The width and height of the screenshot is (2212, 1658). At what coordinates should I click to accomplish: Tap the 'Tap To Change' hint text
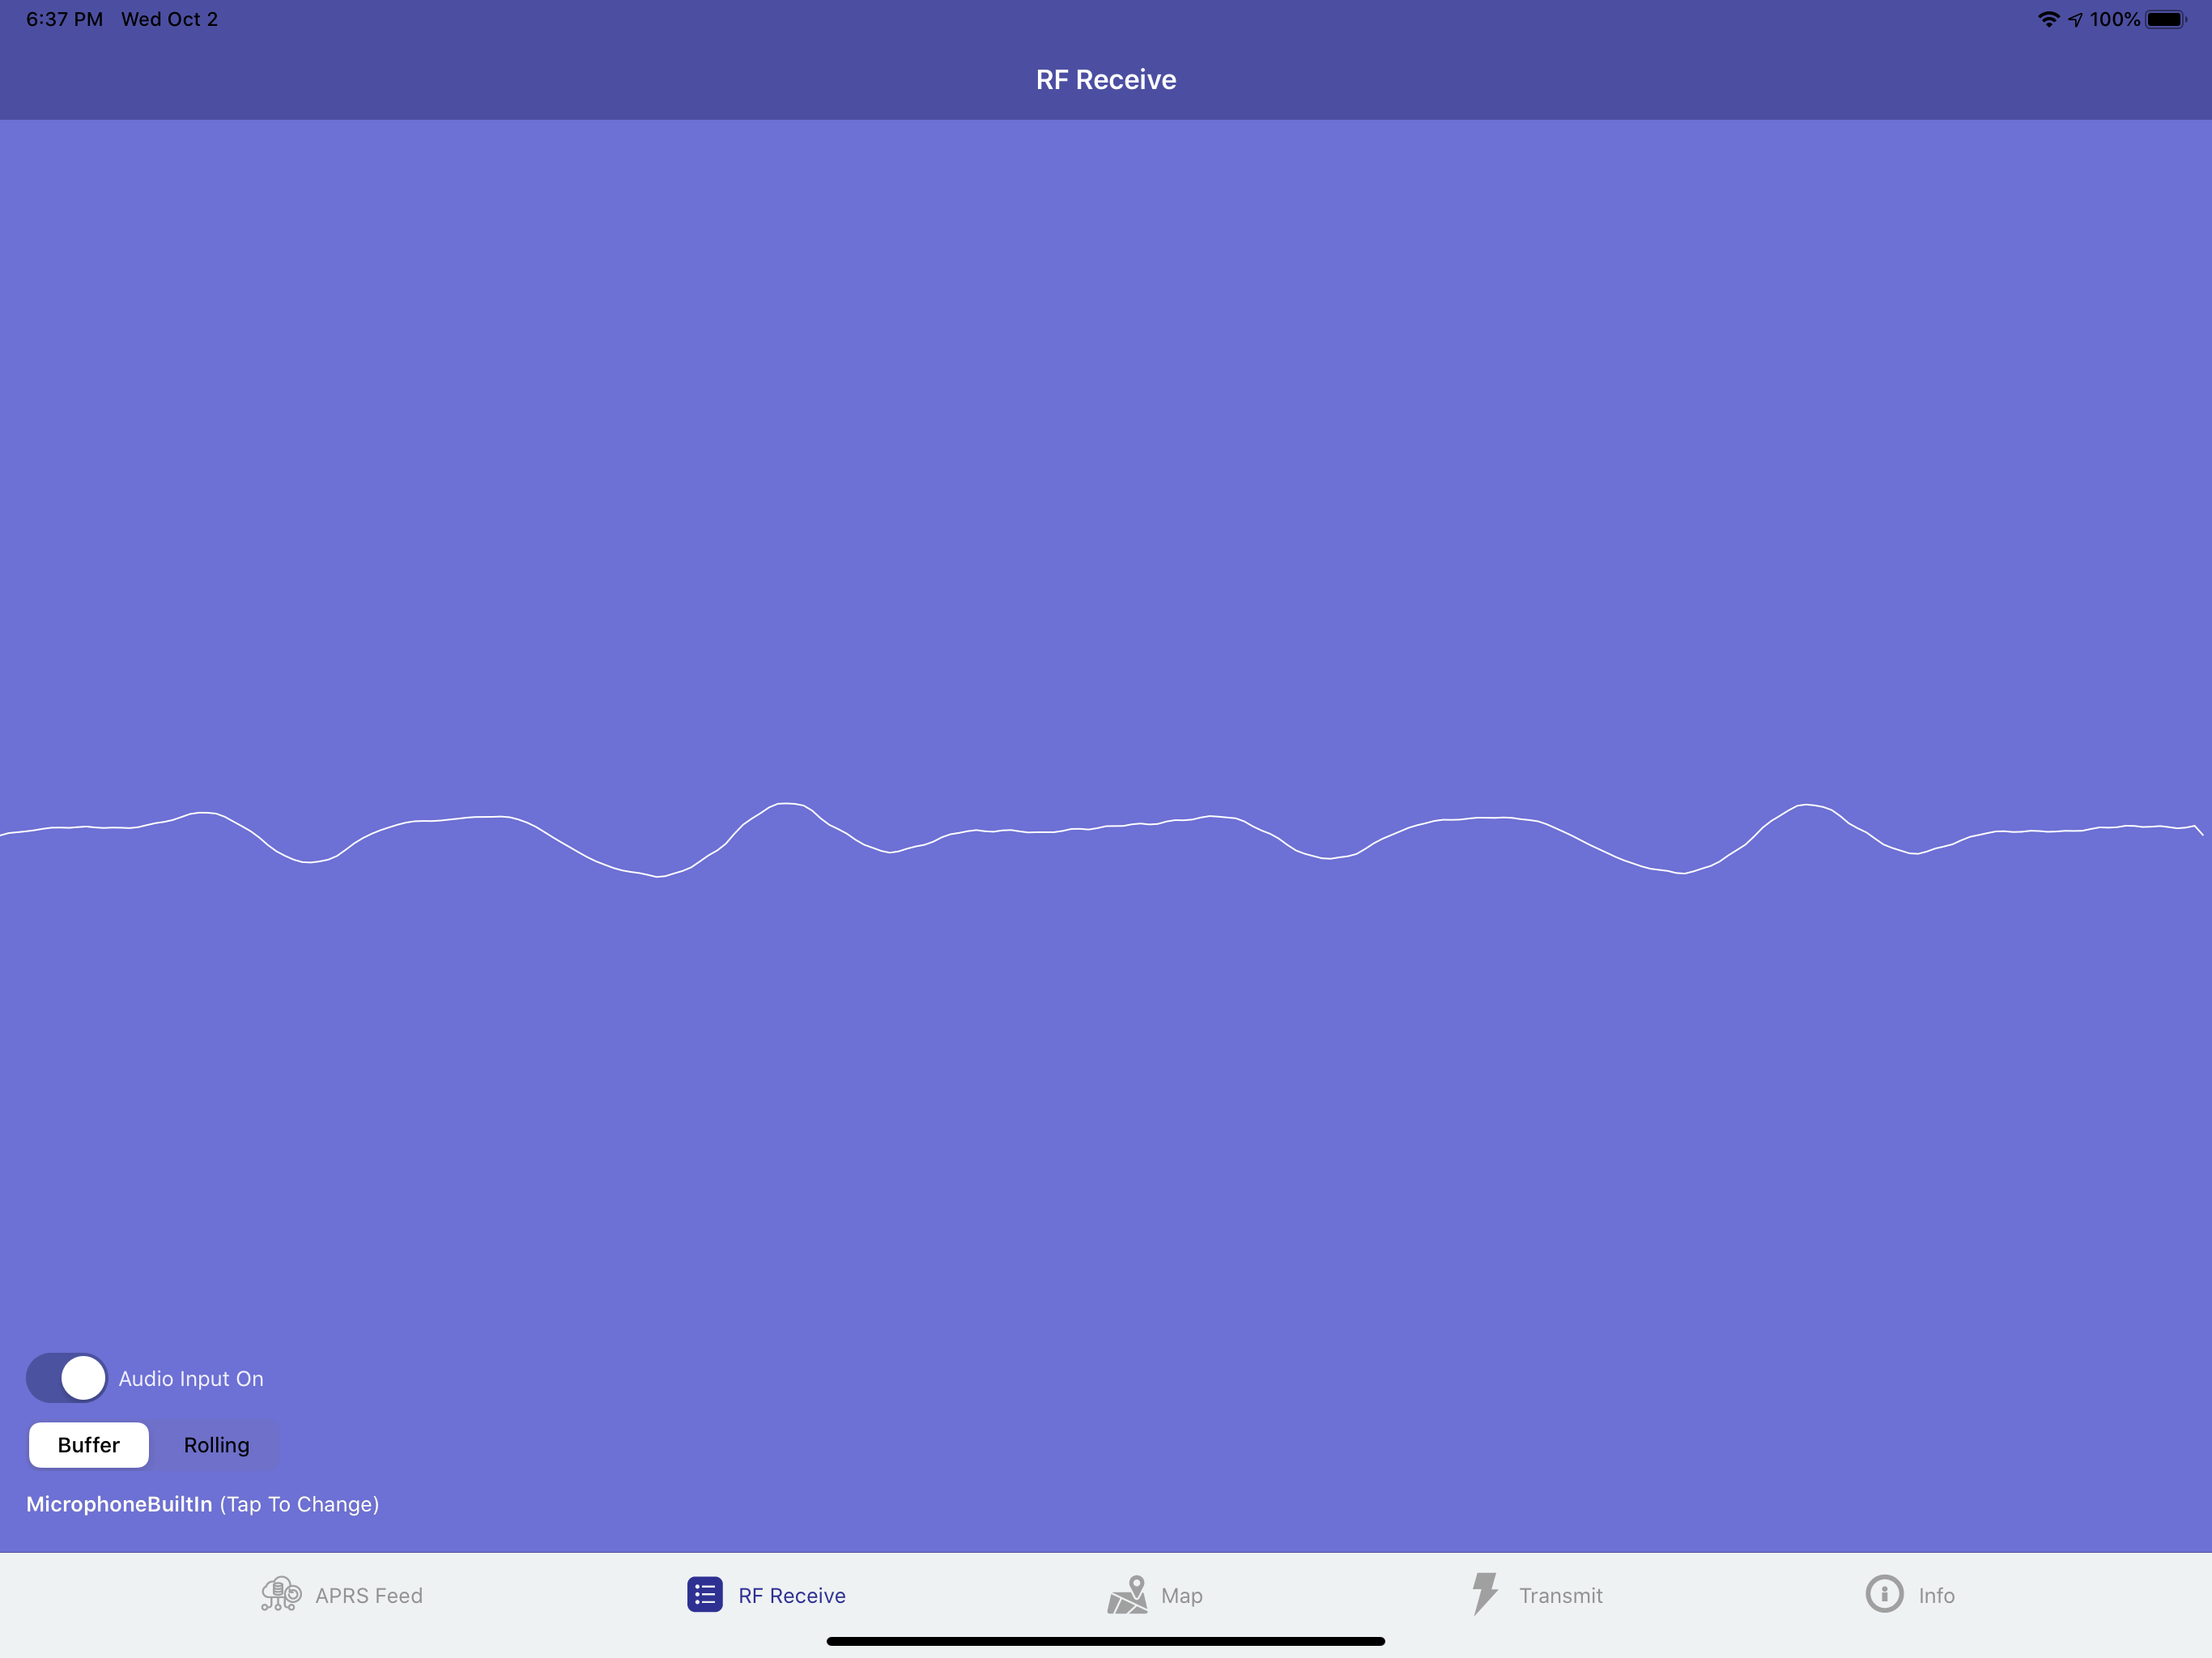click(299, 1504)
